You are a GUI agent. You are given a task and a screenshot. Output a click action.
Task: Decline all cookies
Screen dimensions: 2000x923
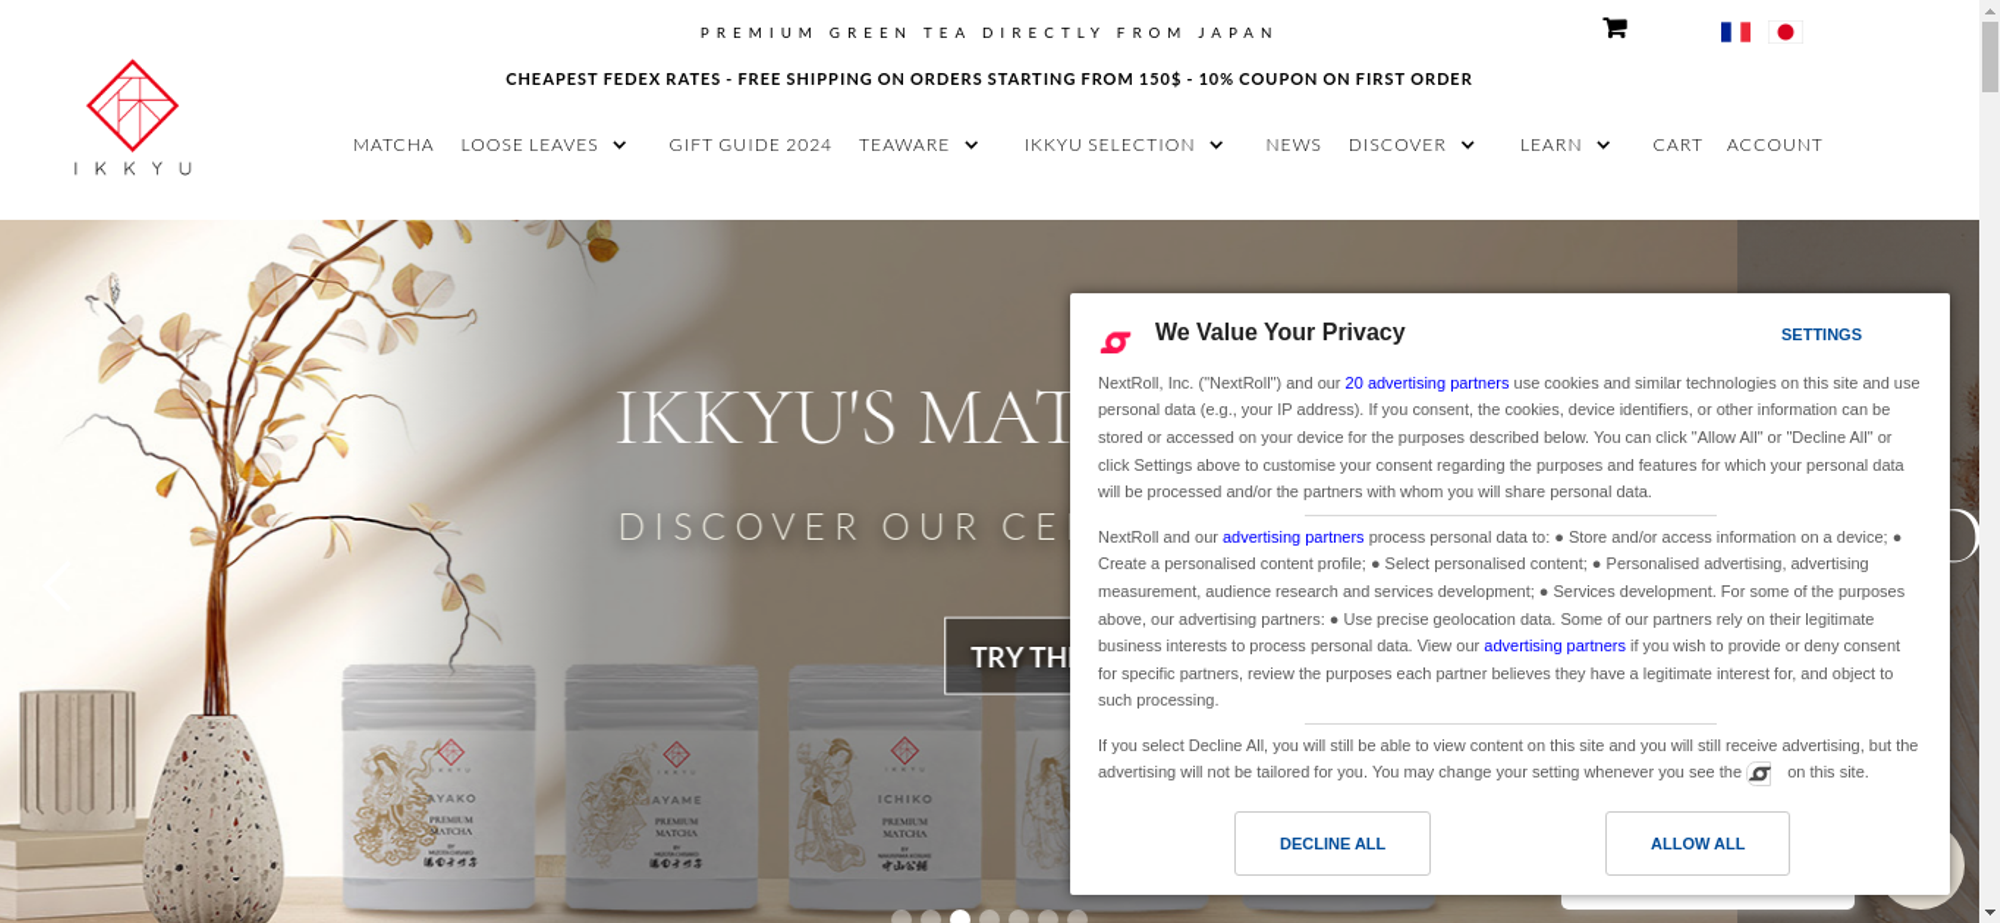click(1332, 843)
